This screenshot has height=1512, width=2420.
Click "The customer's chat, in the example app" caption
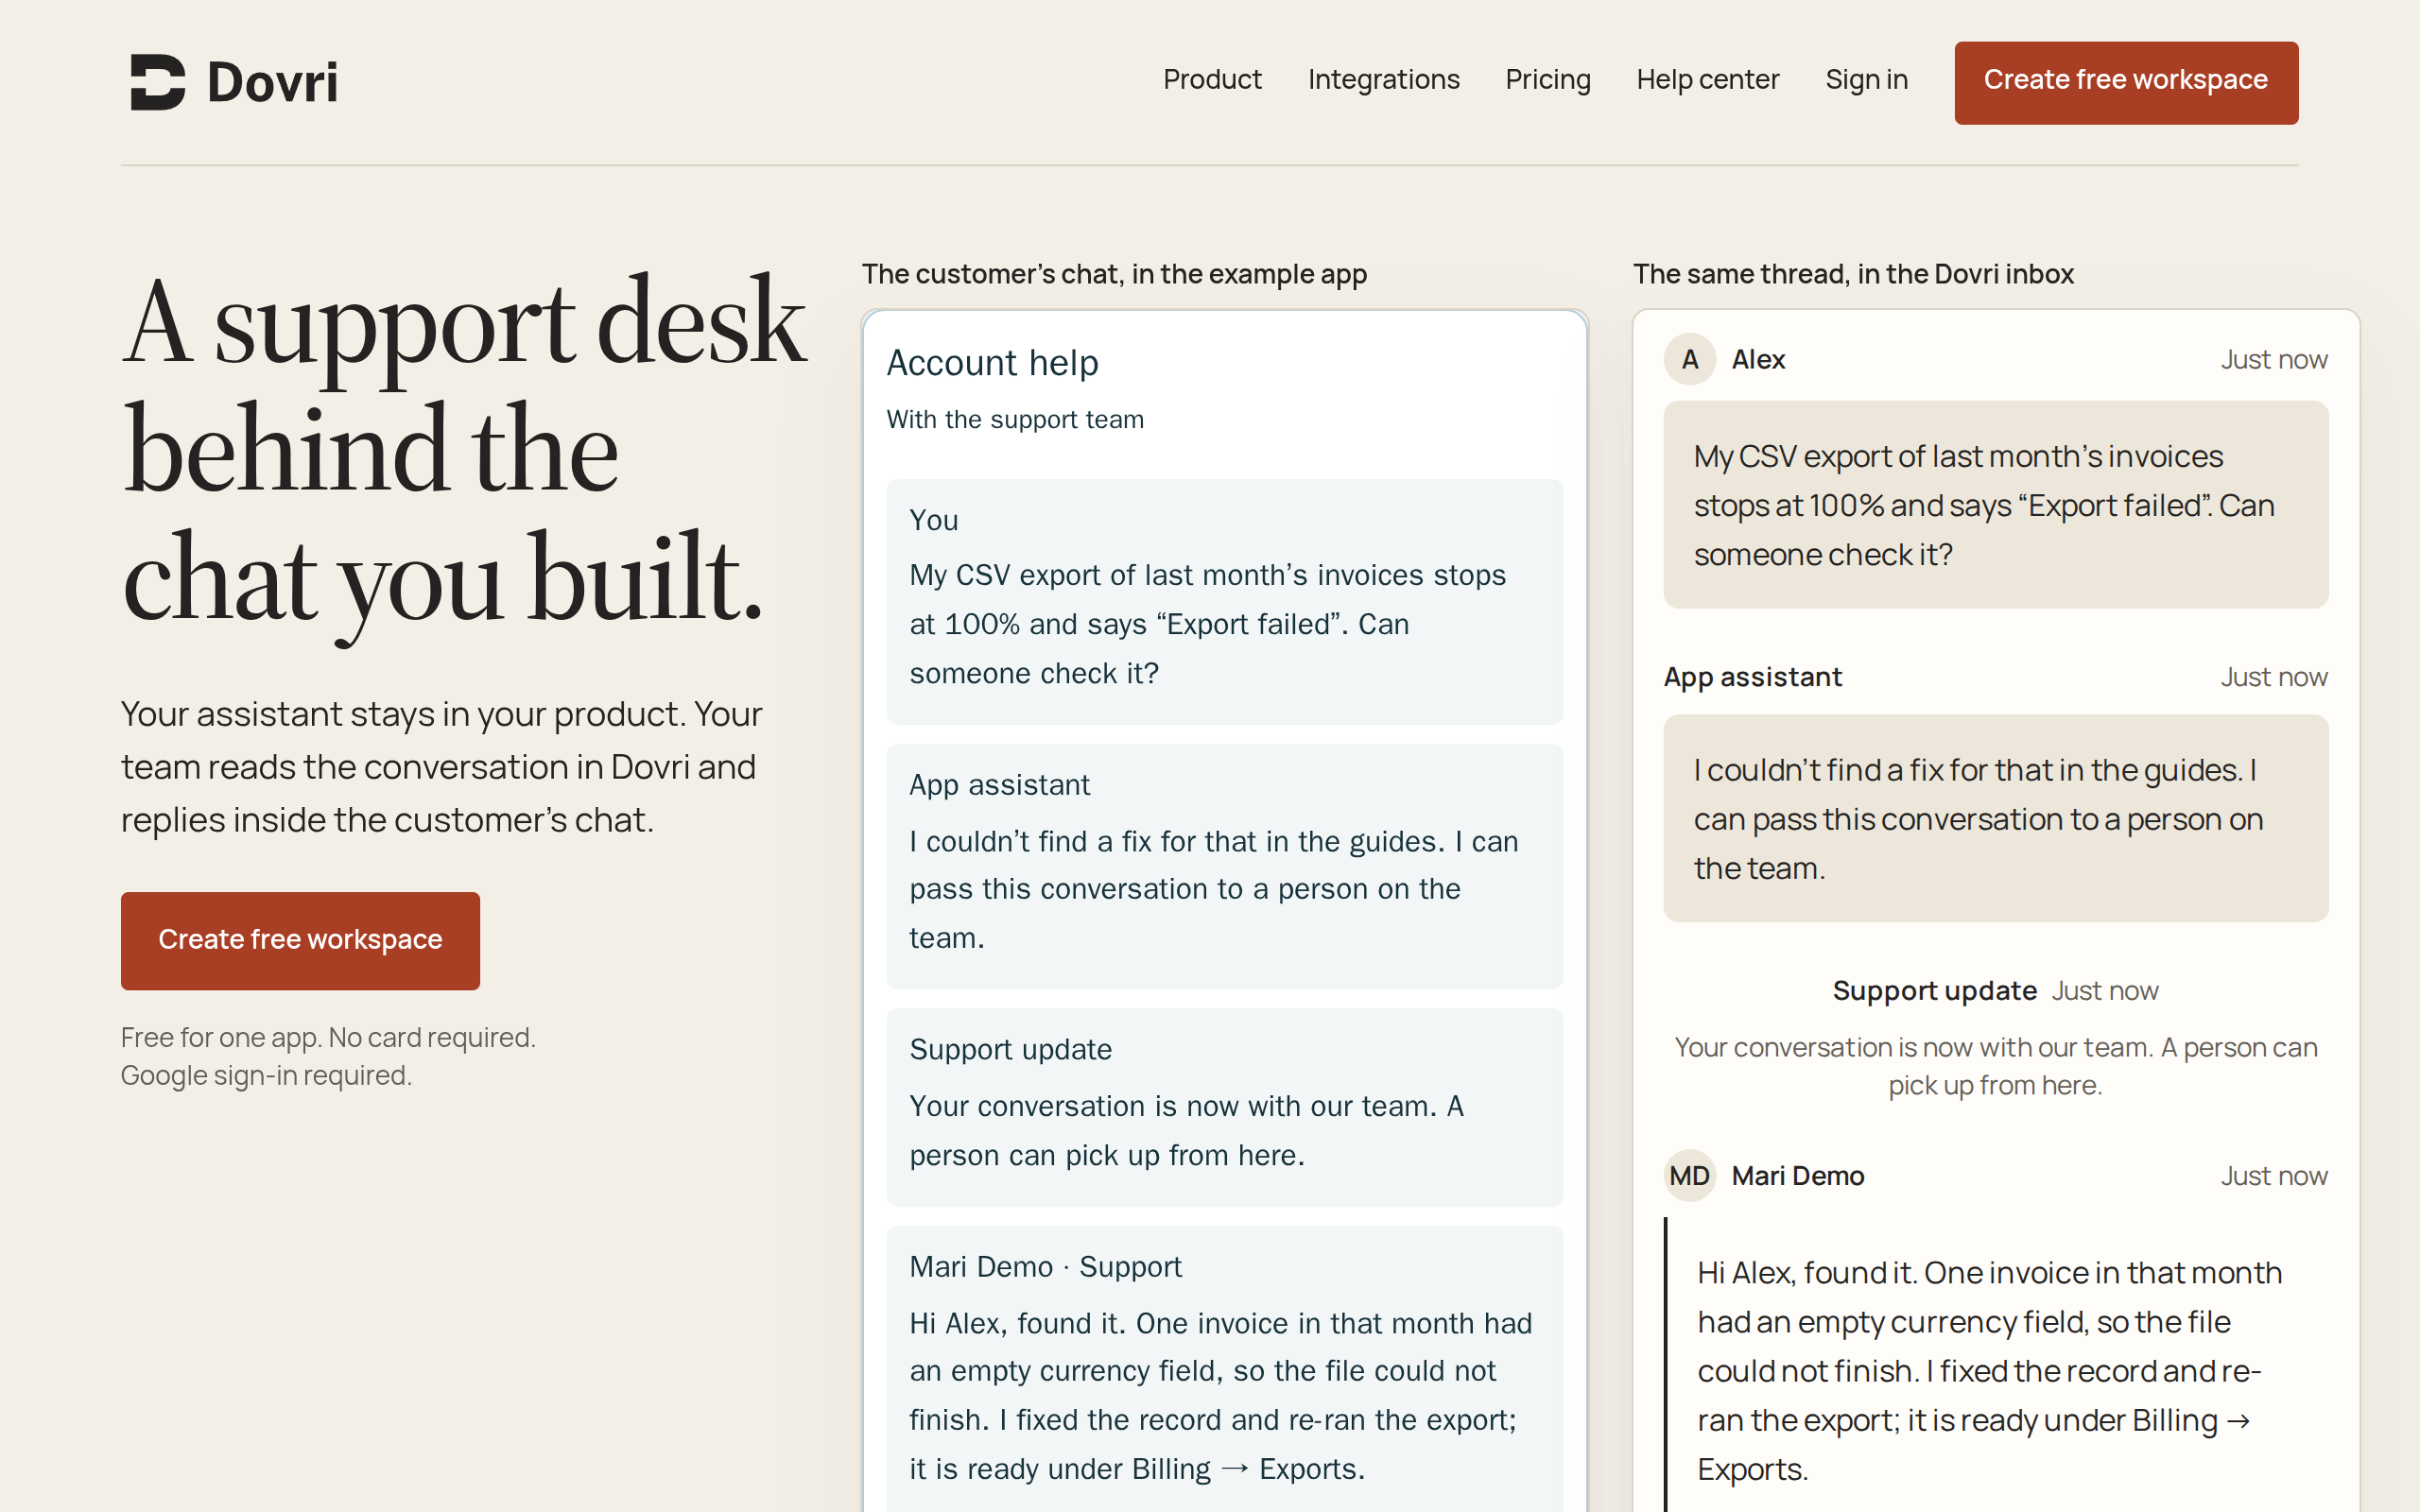(x=1114, y=275)
